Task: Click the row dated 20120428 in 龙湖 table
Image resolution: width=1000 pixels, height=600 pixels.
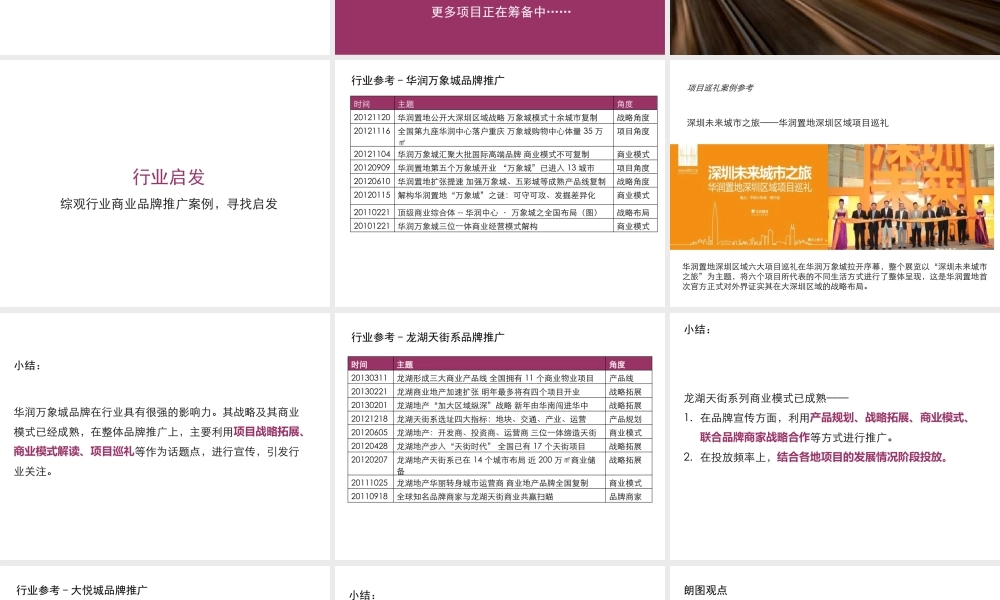Action: pos(500,446)
